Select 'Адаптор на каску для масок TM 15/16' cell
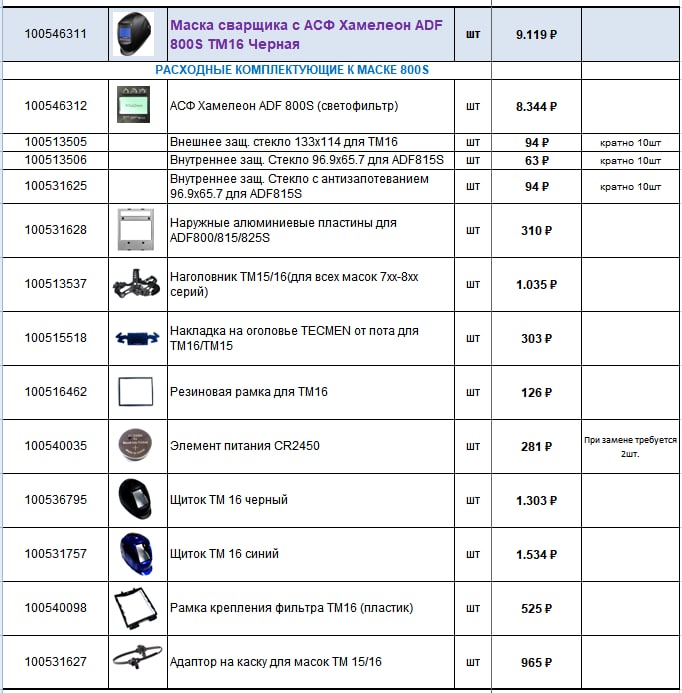 [311, 662]
